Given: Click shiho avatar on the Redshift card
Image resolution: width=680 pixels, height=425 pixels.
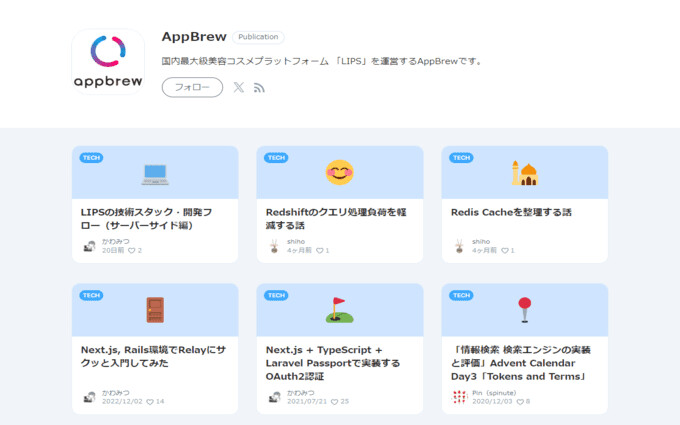Looking at the screenshot, I should tap(274, 246).
